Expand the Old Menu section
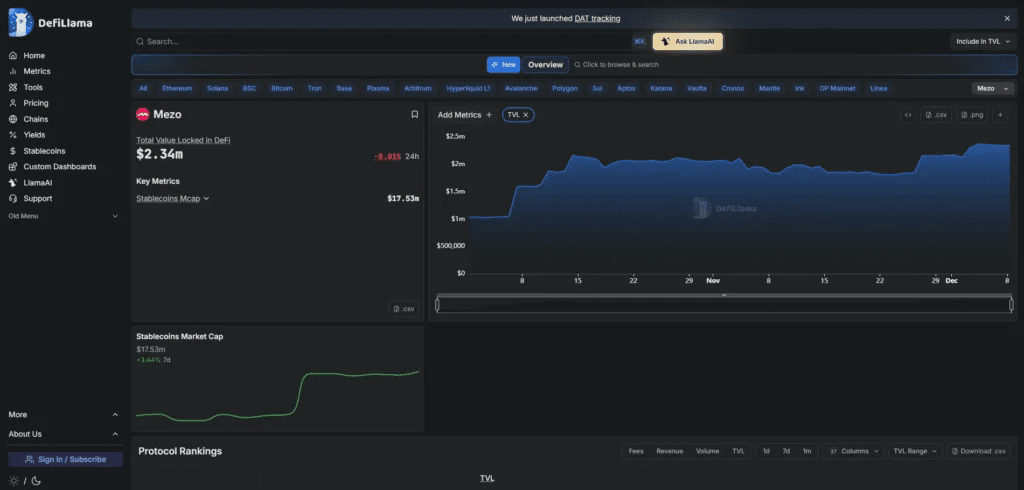Screen dimensions: 1024x490 coord(63,216)
